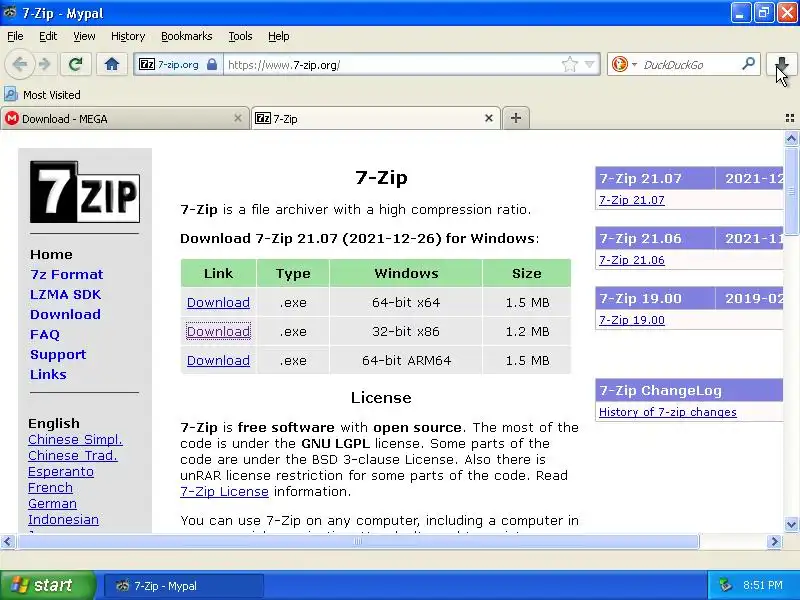This screenshot has width=800, height=600.
Task: Click the 8:51 PM clock
Action: (x=763, y=585)
